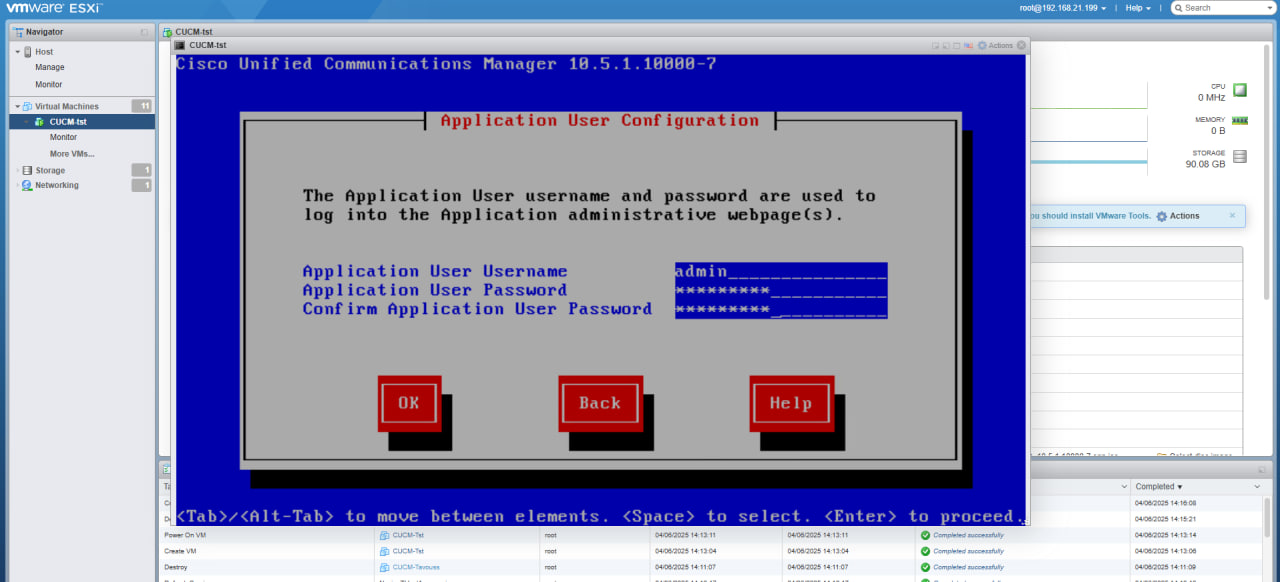The width and height of the screenshot is (1280, 582).
Task: Open the console keyboard layout flag icon
Action: tap(968, 45)
